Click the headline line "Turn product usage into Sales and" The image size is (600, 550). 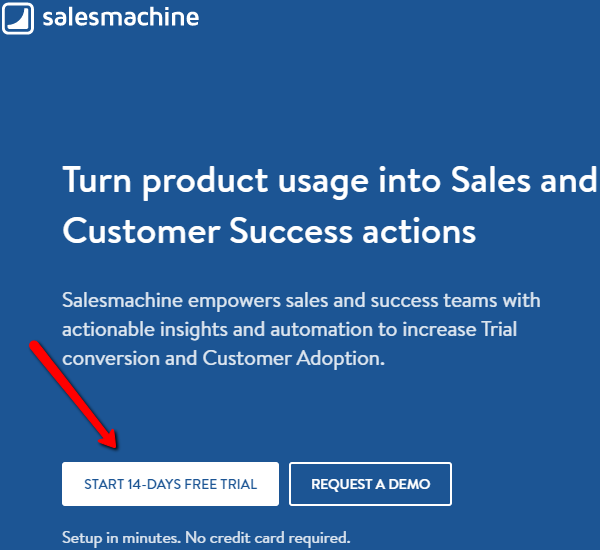click(x=329, y=181)
